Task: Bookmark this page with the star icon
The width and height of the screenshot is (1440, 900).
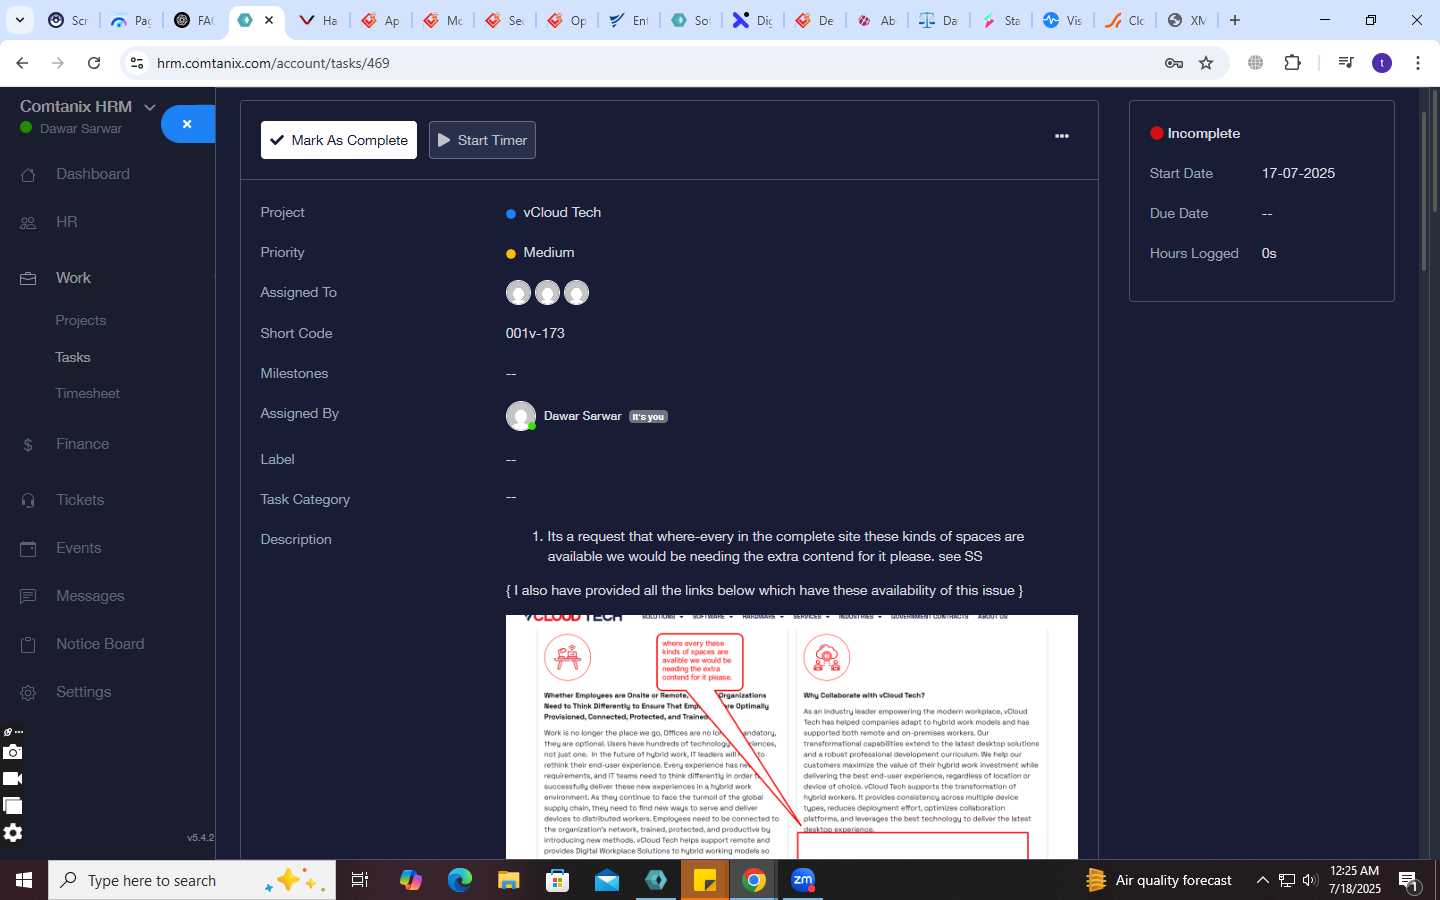Action: pos(1206,63)
